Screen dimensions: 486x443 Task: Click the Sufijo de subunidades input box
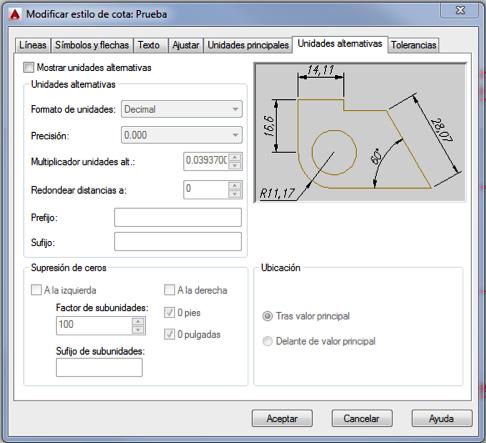99,367
